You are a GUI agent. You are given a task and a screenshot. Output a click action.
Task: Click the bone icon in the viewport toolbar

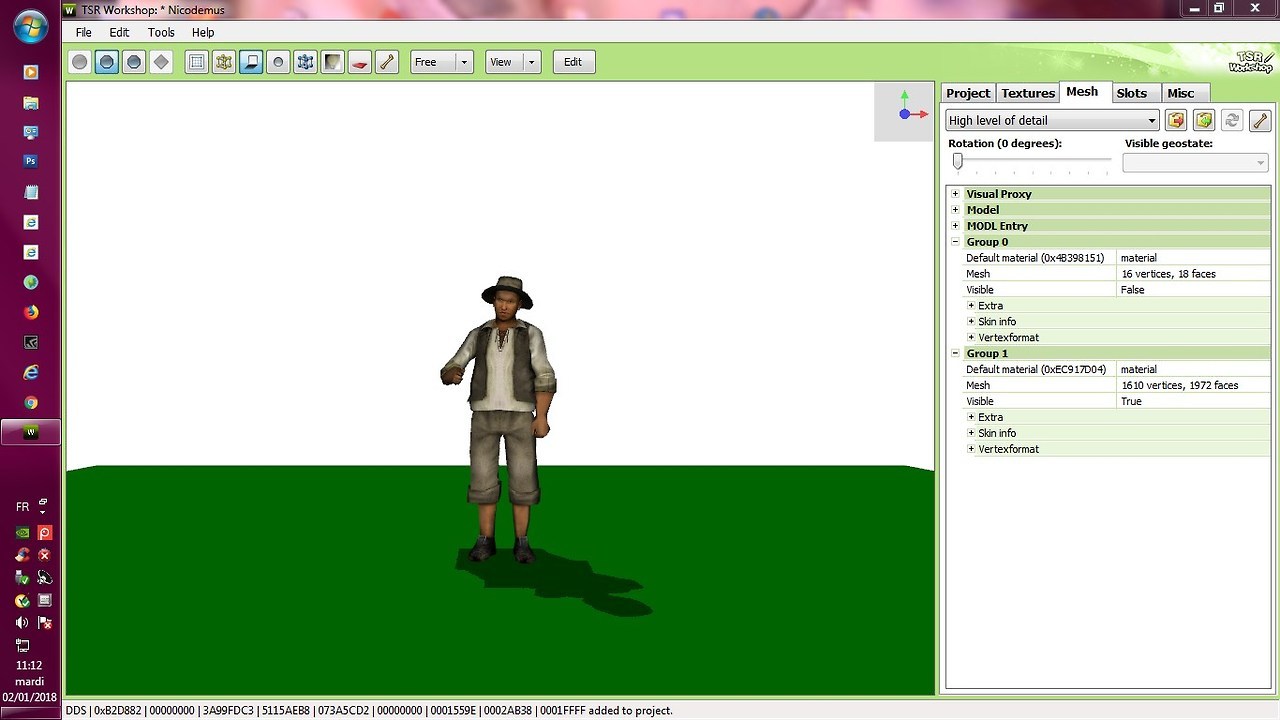pos(387,62)
